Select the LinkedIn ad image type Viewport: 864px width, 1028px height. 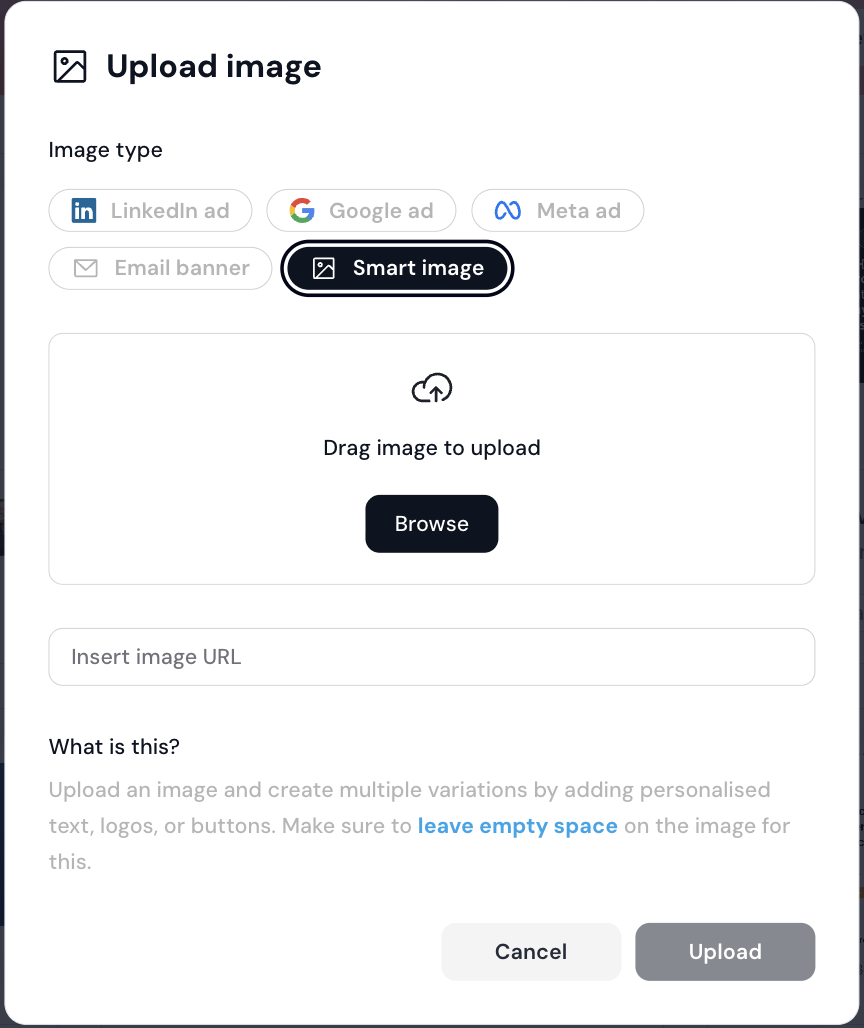[169, 211]
